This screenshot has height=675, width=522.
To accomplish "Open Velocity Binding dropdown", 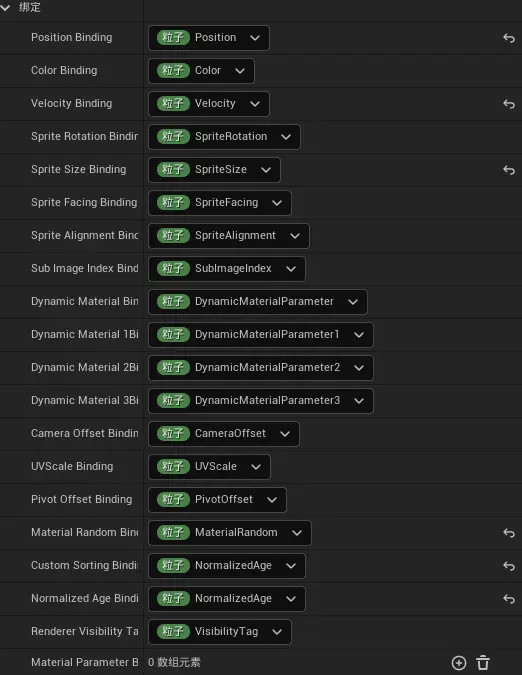I will pos(209,104).
